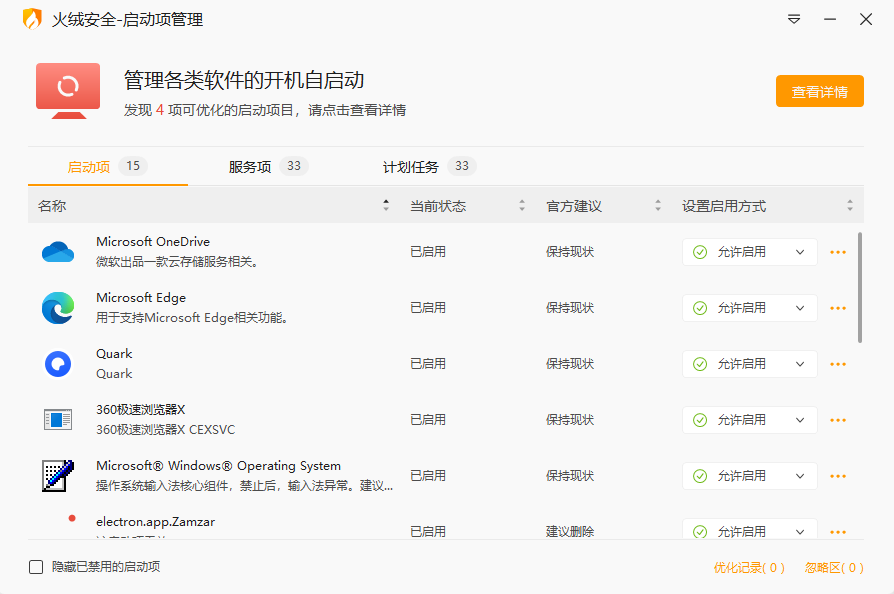Open 优化记录( 0 ) link
Image resolution: width=894 pixels, height=594 pixels.
[x=749, y=568]
